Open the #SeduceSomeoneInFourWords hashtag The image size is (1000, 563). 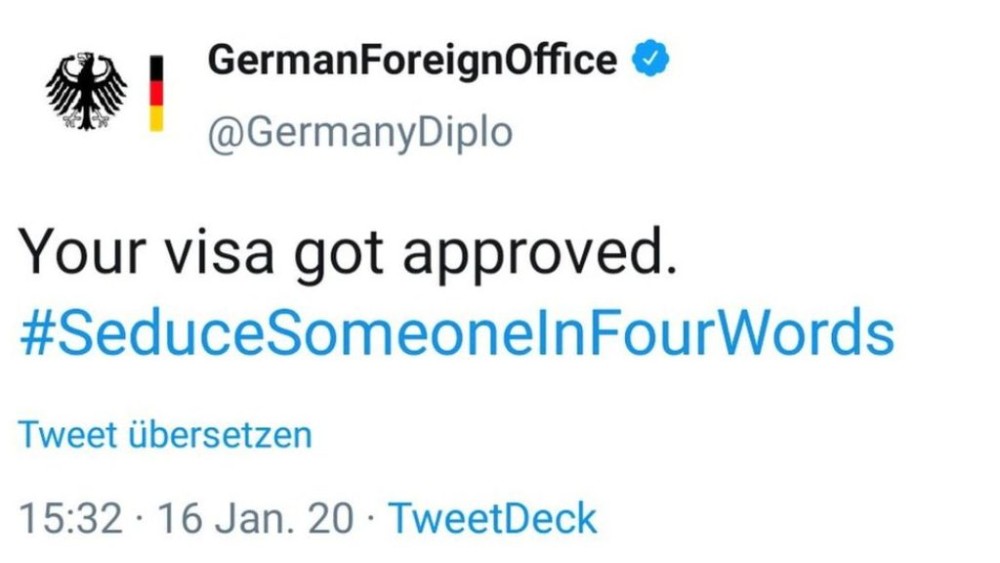[x=457, y=333]
